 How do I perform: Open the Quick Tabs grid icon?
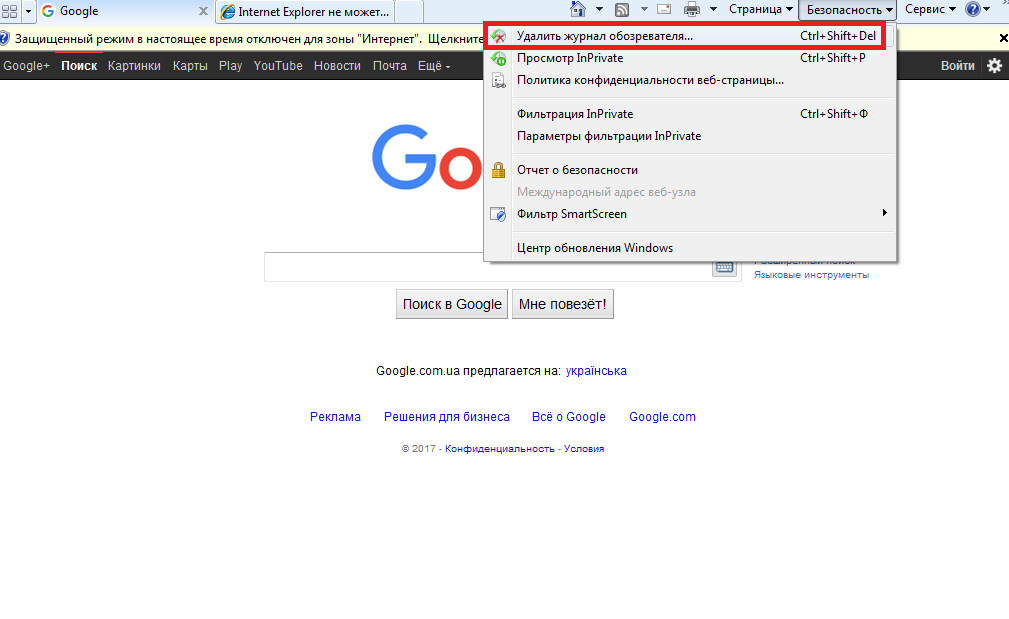click(x=9, y=11)
